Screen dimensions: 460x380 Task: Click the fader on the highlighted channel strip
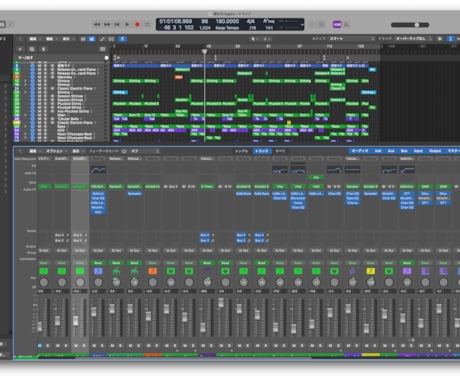tap(76, 321)
